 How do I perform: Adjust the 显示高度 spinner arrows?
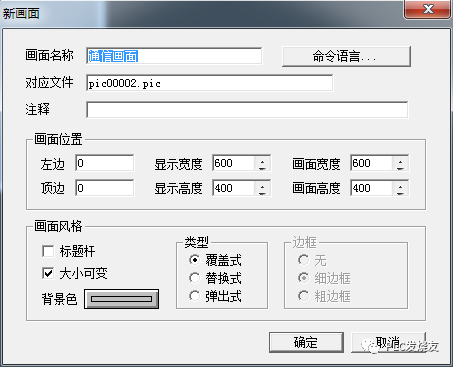pyautogui.click(x=262, y=188)
